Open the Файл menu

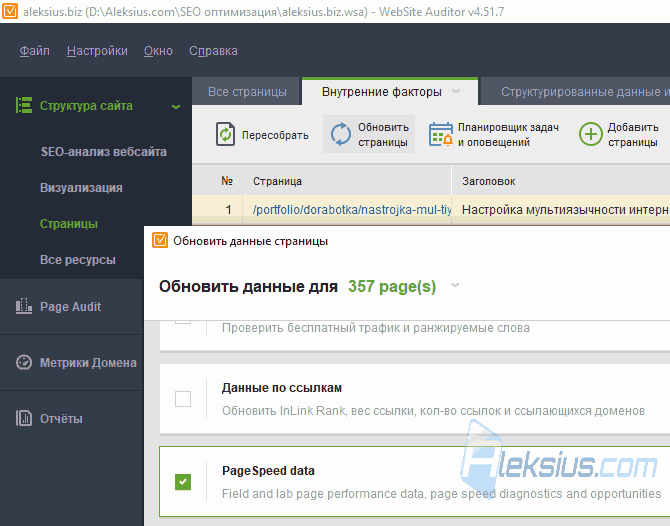[35, 51]
